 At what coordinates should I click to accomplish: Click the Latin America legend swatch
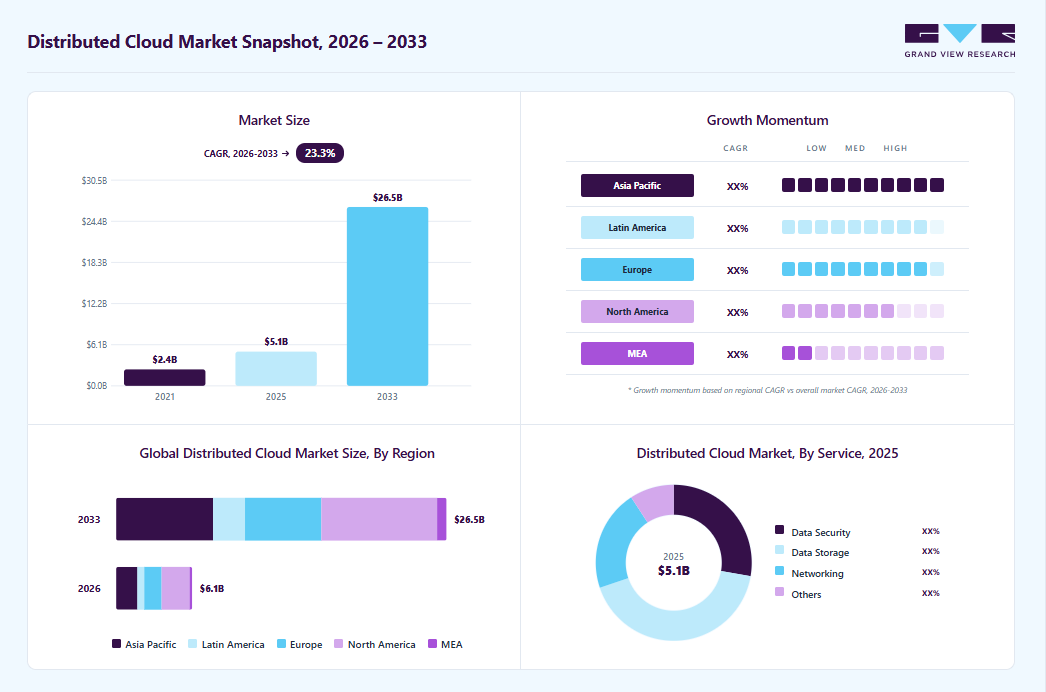point(193,644)
